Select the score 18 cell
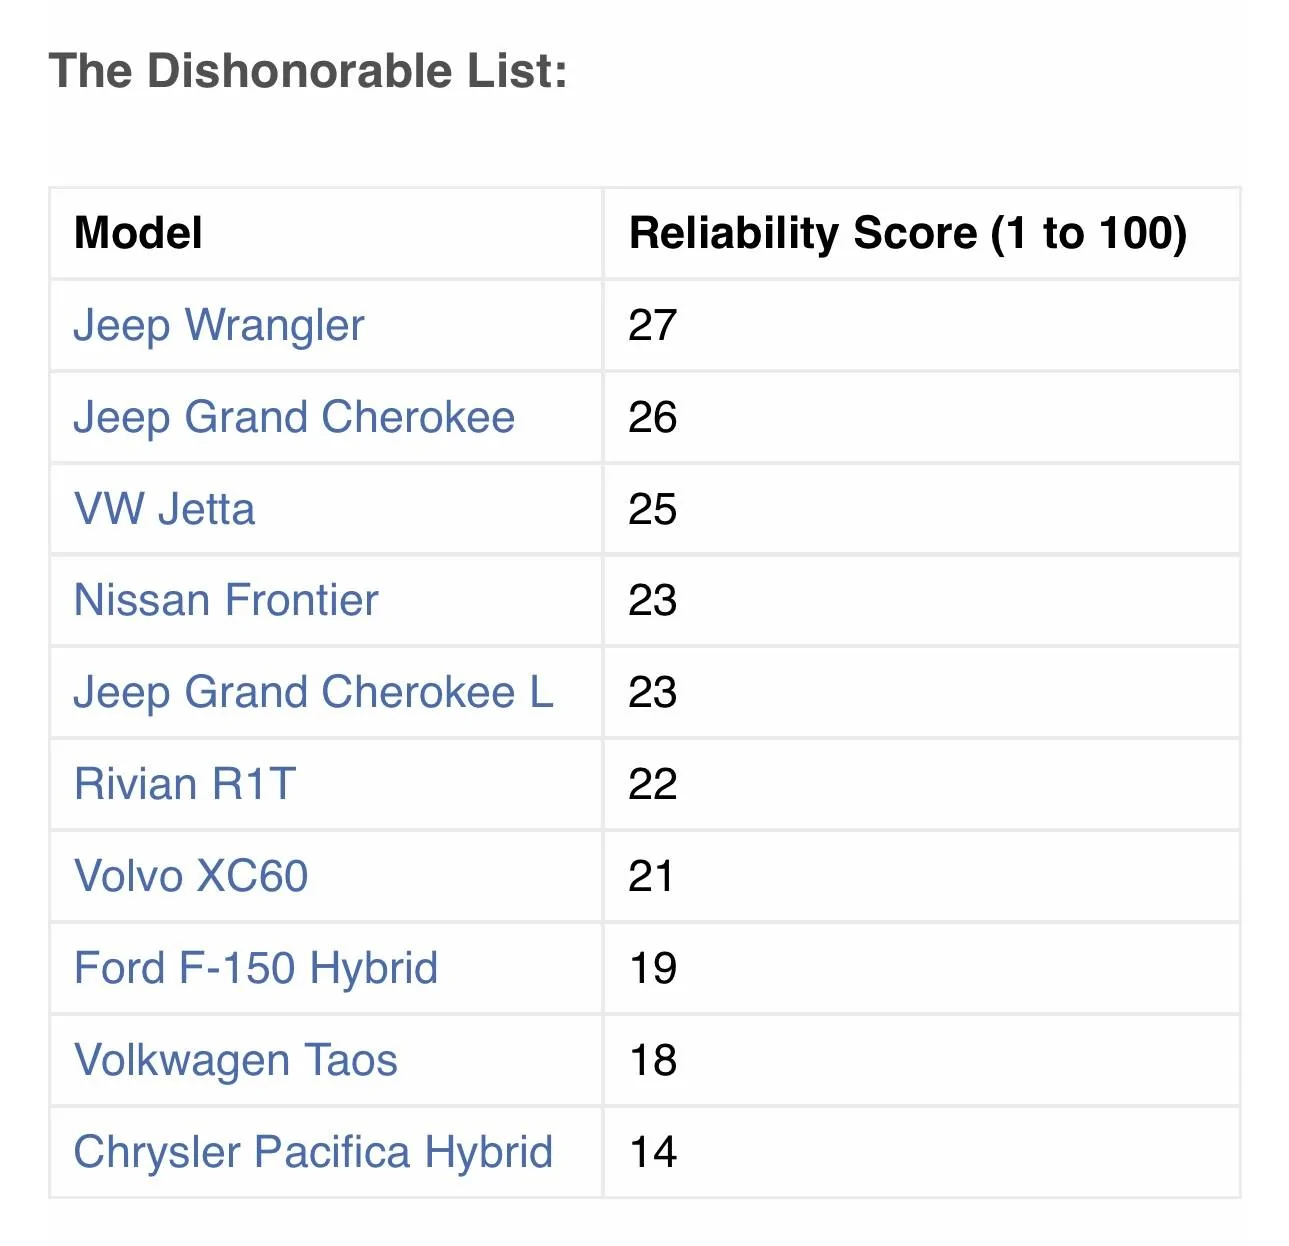Viewport: 1289px width, 1246px height. pyautogui.click(x=653, y=1061)
